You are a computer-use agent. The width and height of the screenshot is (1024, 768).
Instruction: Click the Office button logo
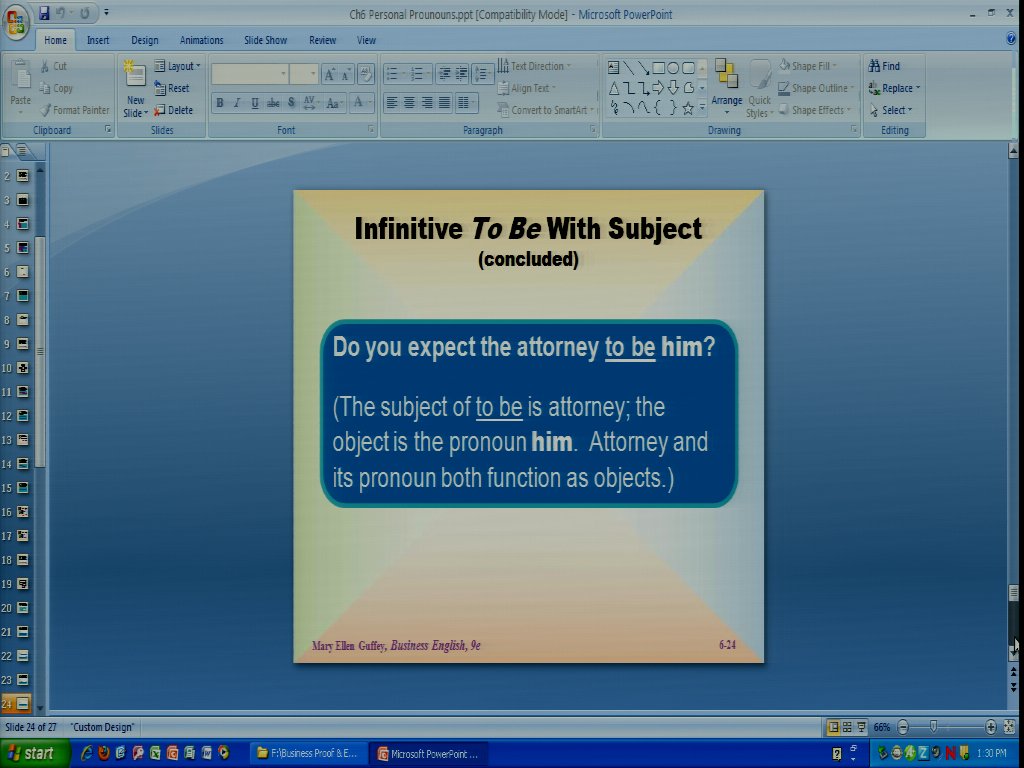coord(17,22)
